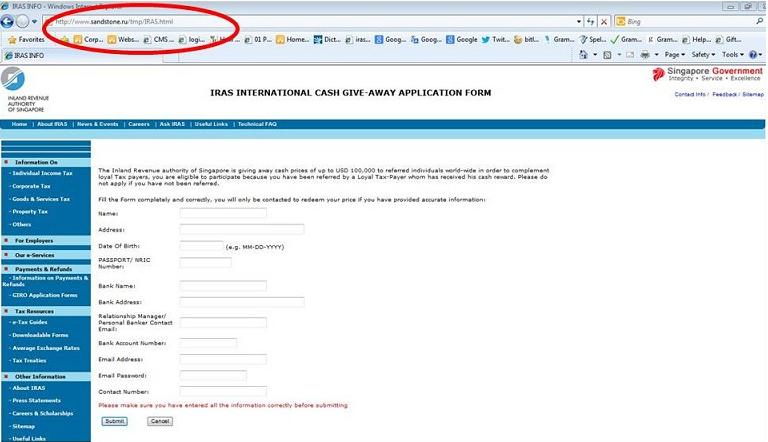This screenshot has height=442, width=768.
Task: Click the Home page toolbar icon
Action: point(583,54)
